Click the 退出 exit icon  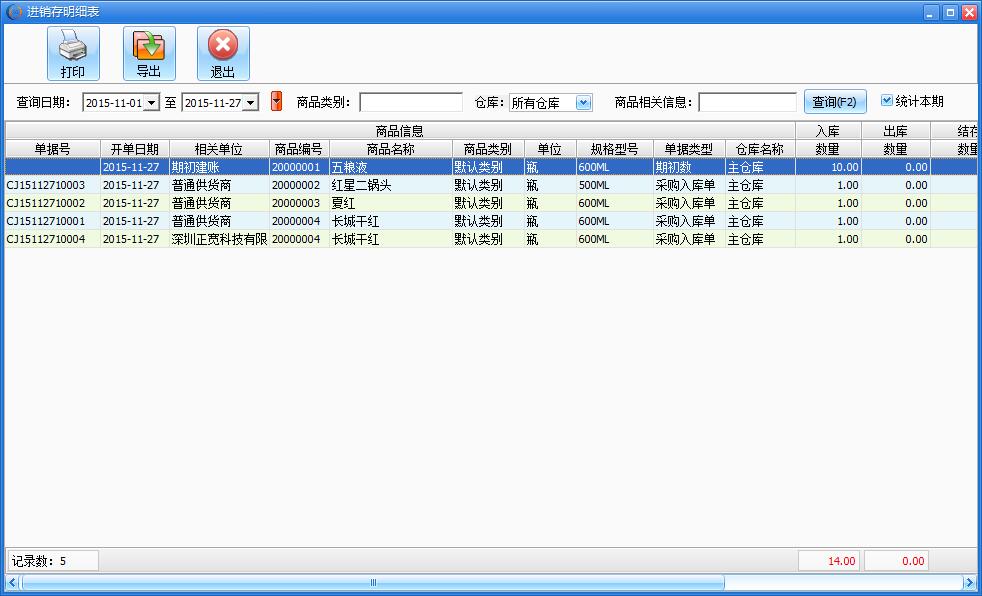[224, 53]
